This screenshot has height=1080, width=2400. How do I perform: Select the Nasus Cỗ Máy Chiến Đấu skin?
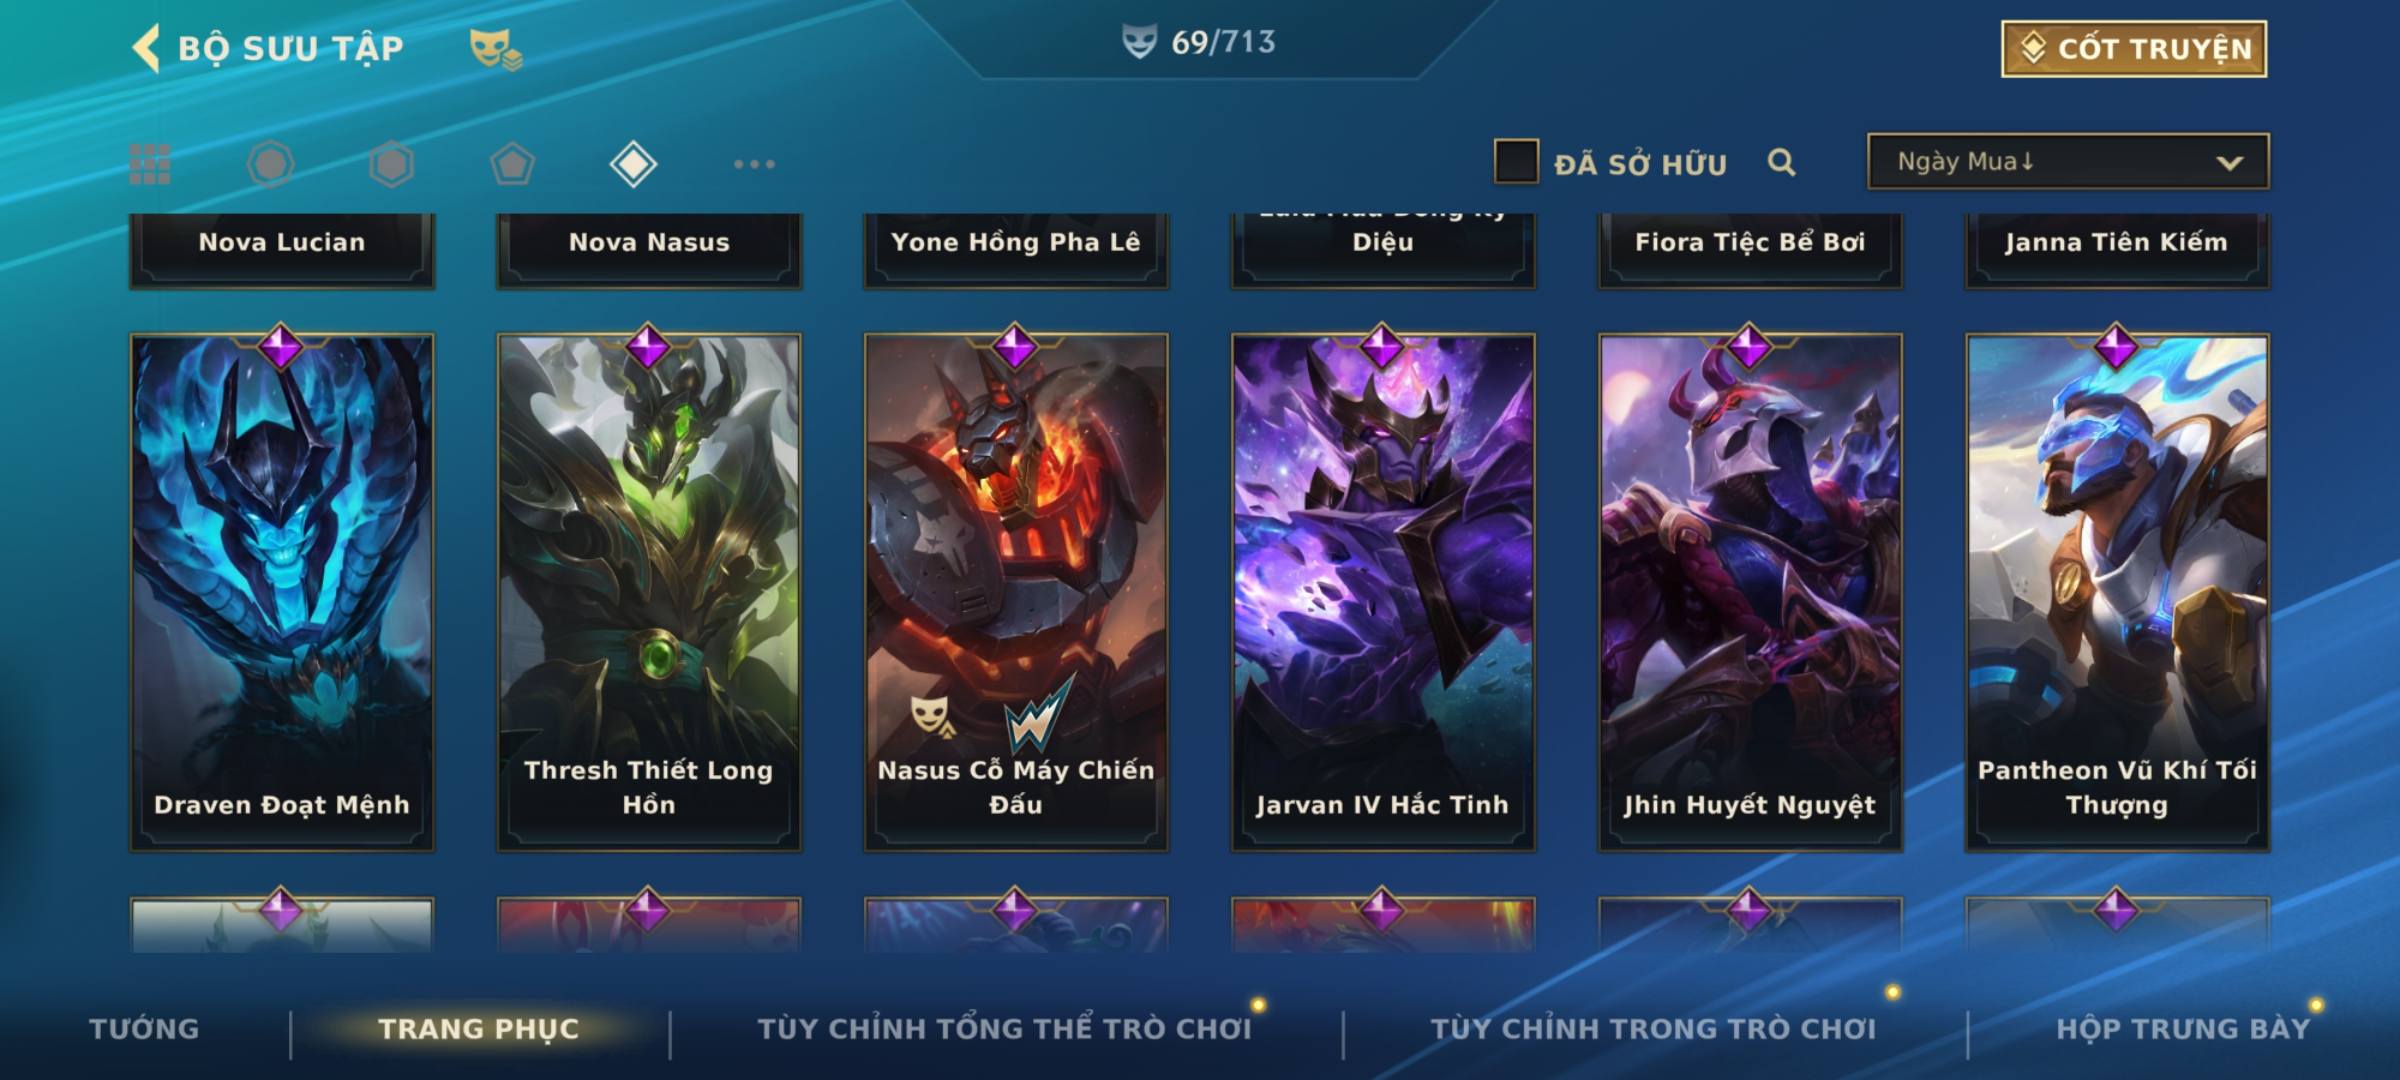click(x=1016, y=592)
